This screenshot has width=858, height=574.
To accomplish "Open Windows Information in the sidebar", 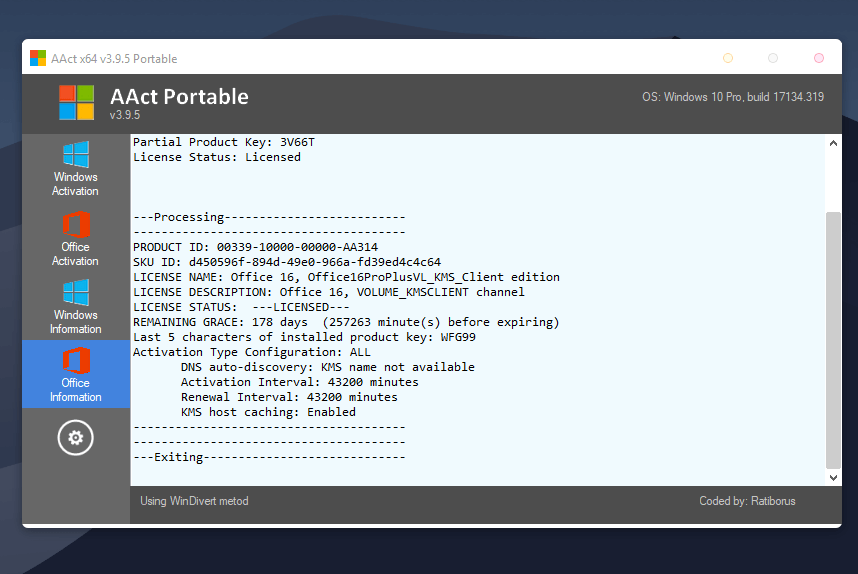I will pos(76,306).
